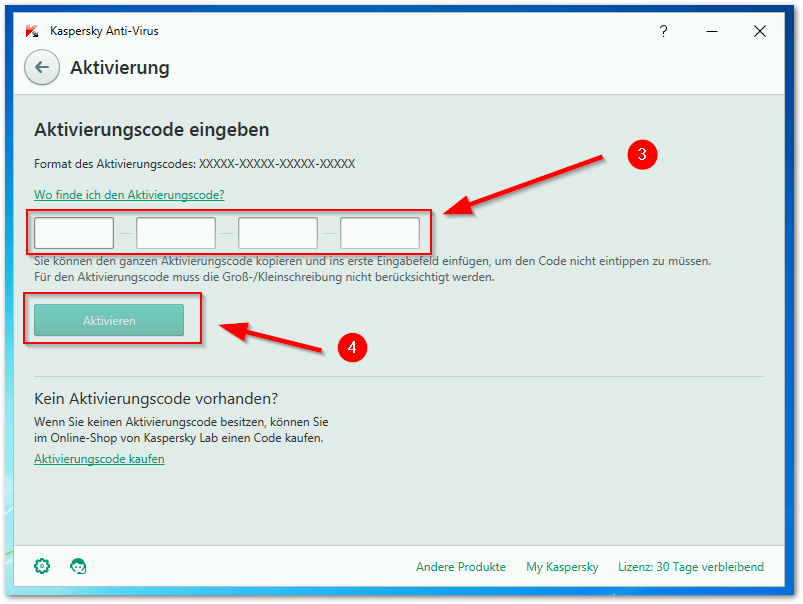This screenshot has height=604, width=803.
Task: Open the 'My Kaspersky' link
Action: 562,567
